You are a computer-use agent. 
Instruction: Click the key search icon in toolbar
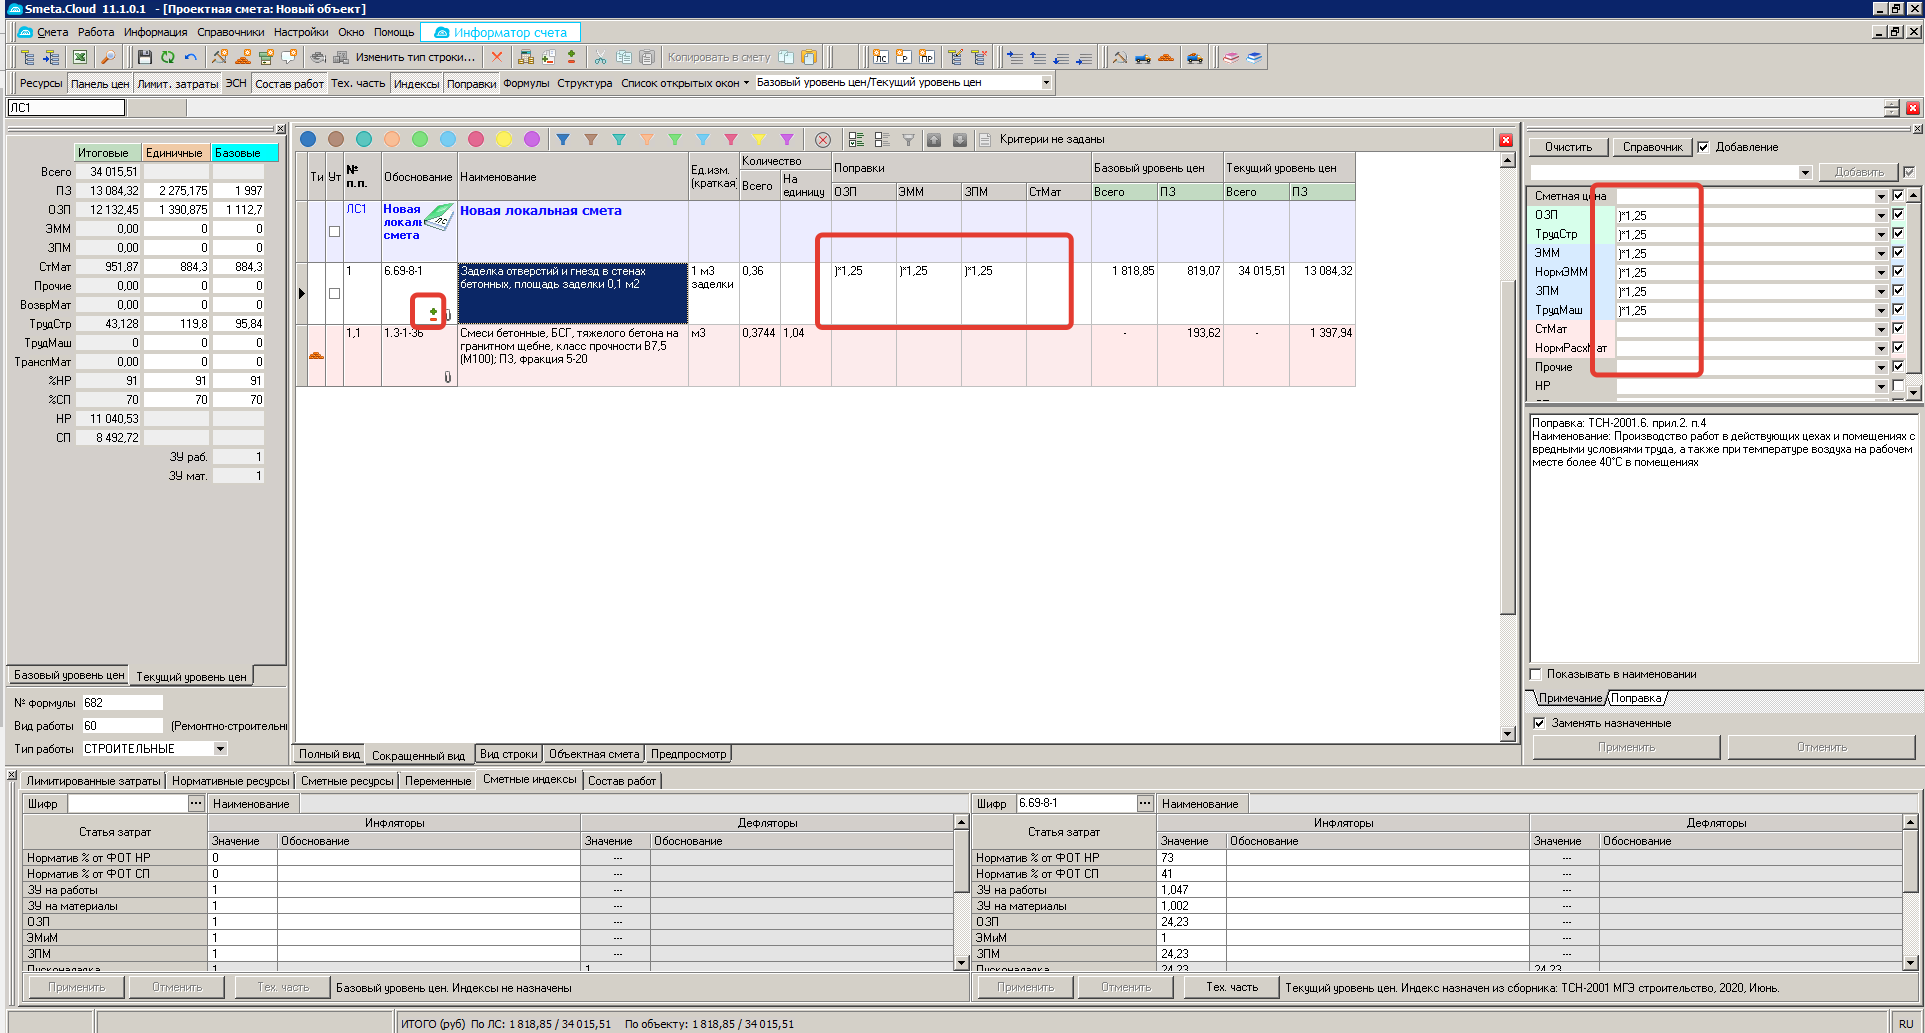point(108,57)
